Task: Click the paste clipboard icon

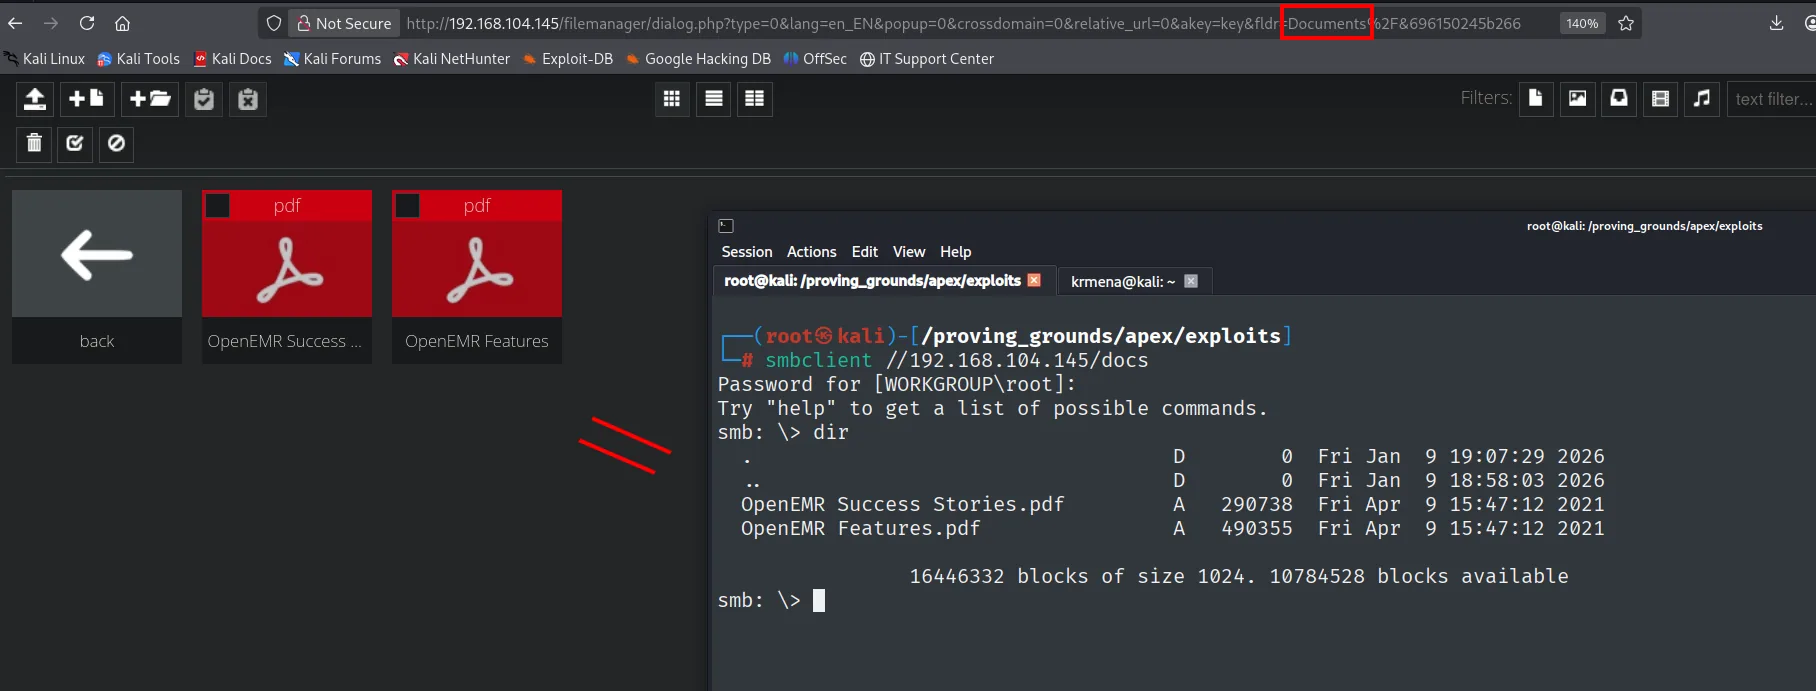Action: tap(204, 99)
